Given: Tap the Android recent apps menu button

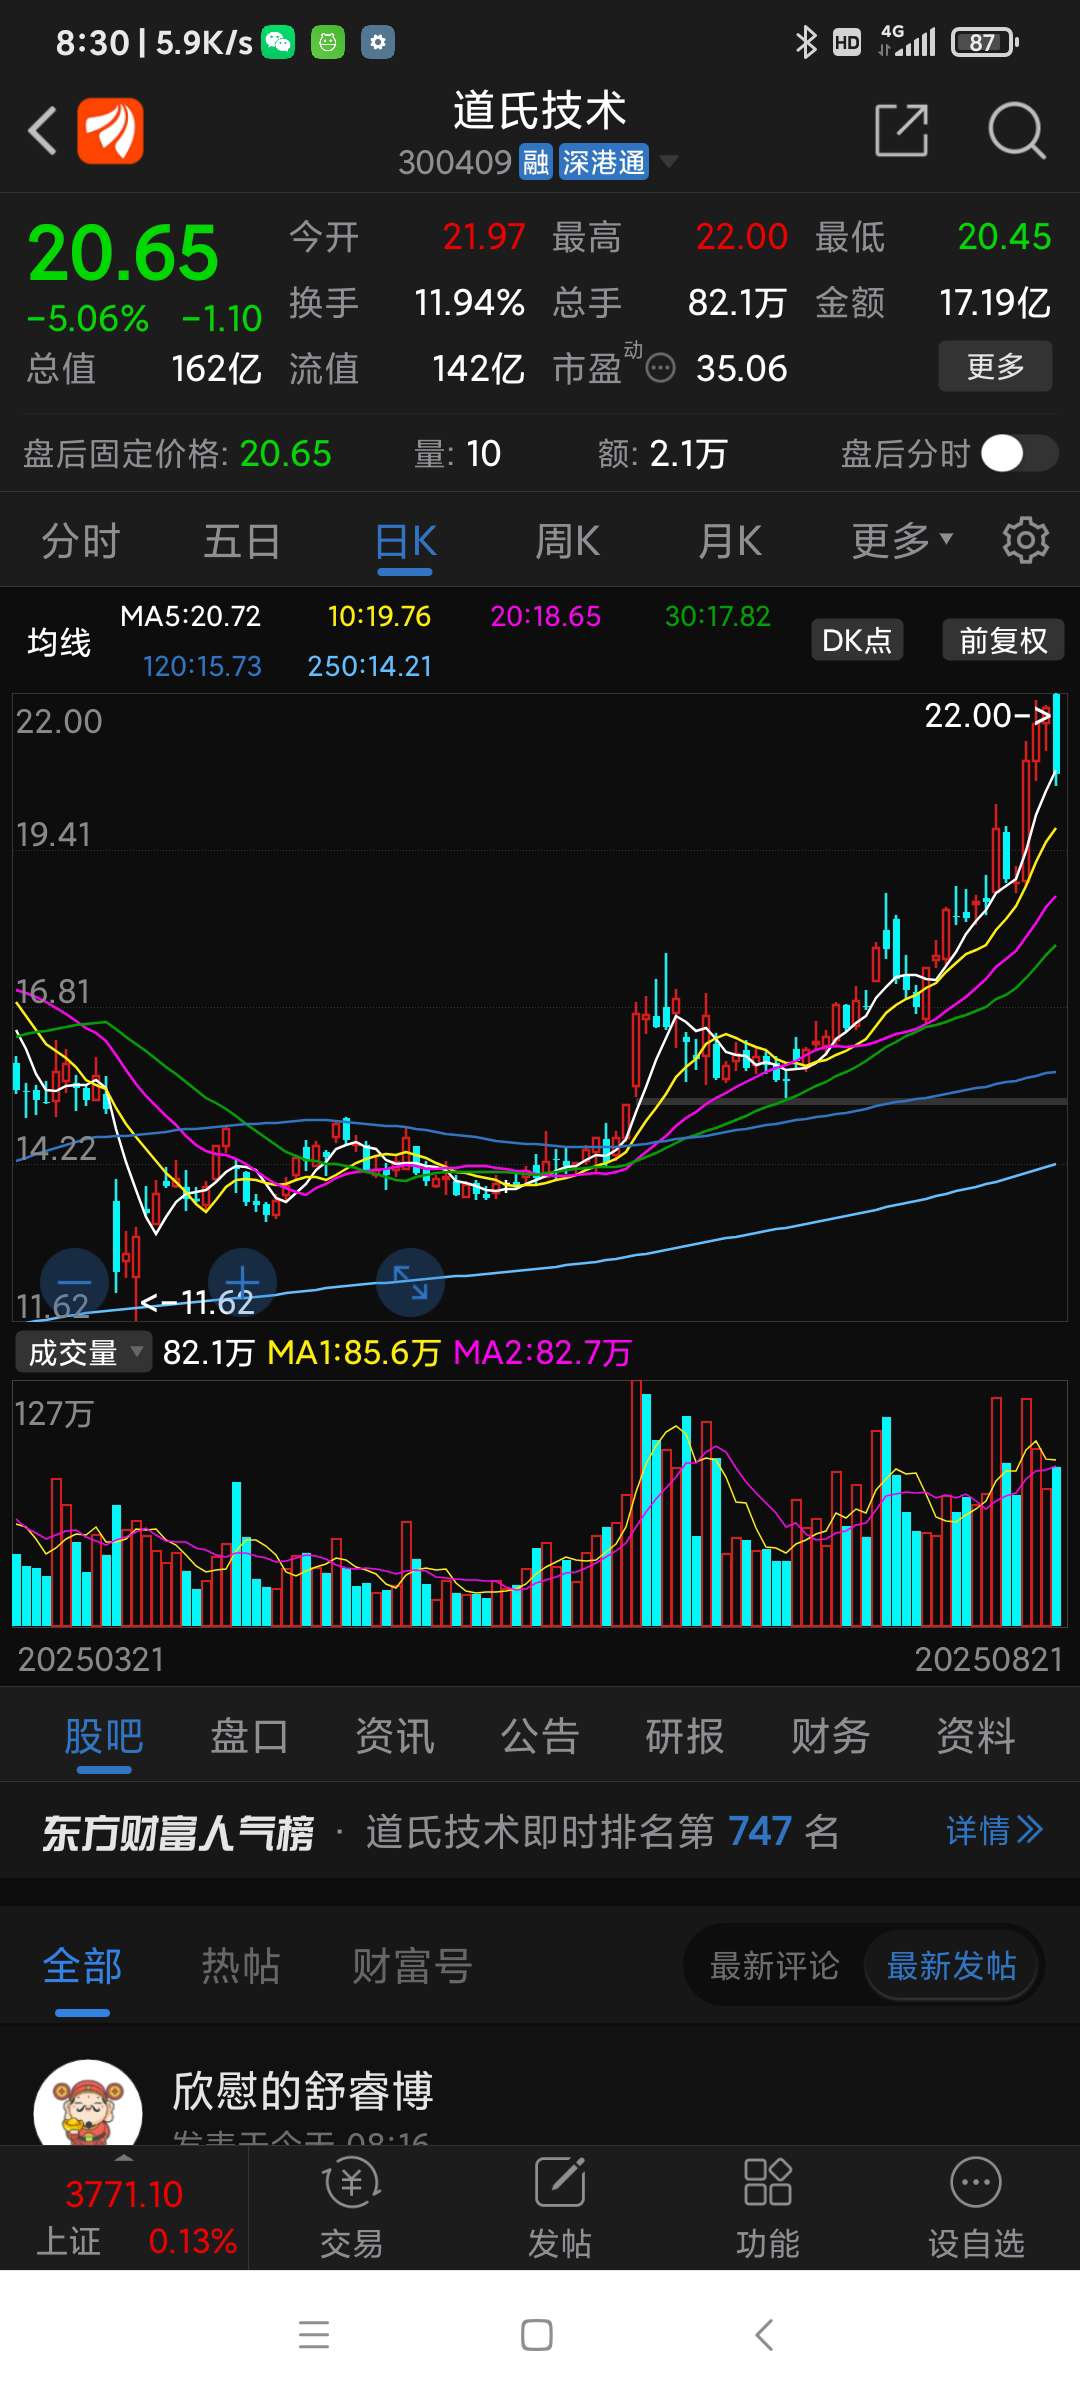Looking at the screenshot, I should pyautogui.click(x=314, y=2335).
